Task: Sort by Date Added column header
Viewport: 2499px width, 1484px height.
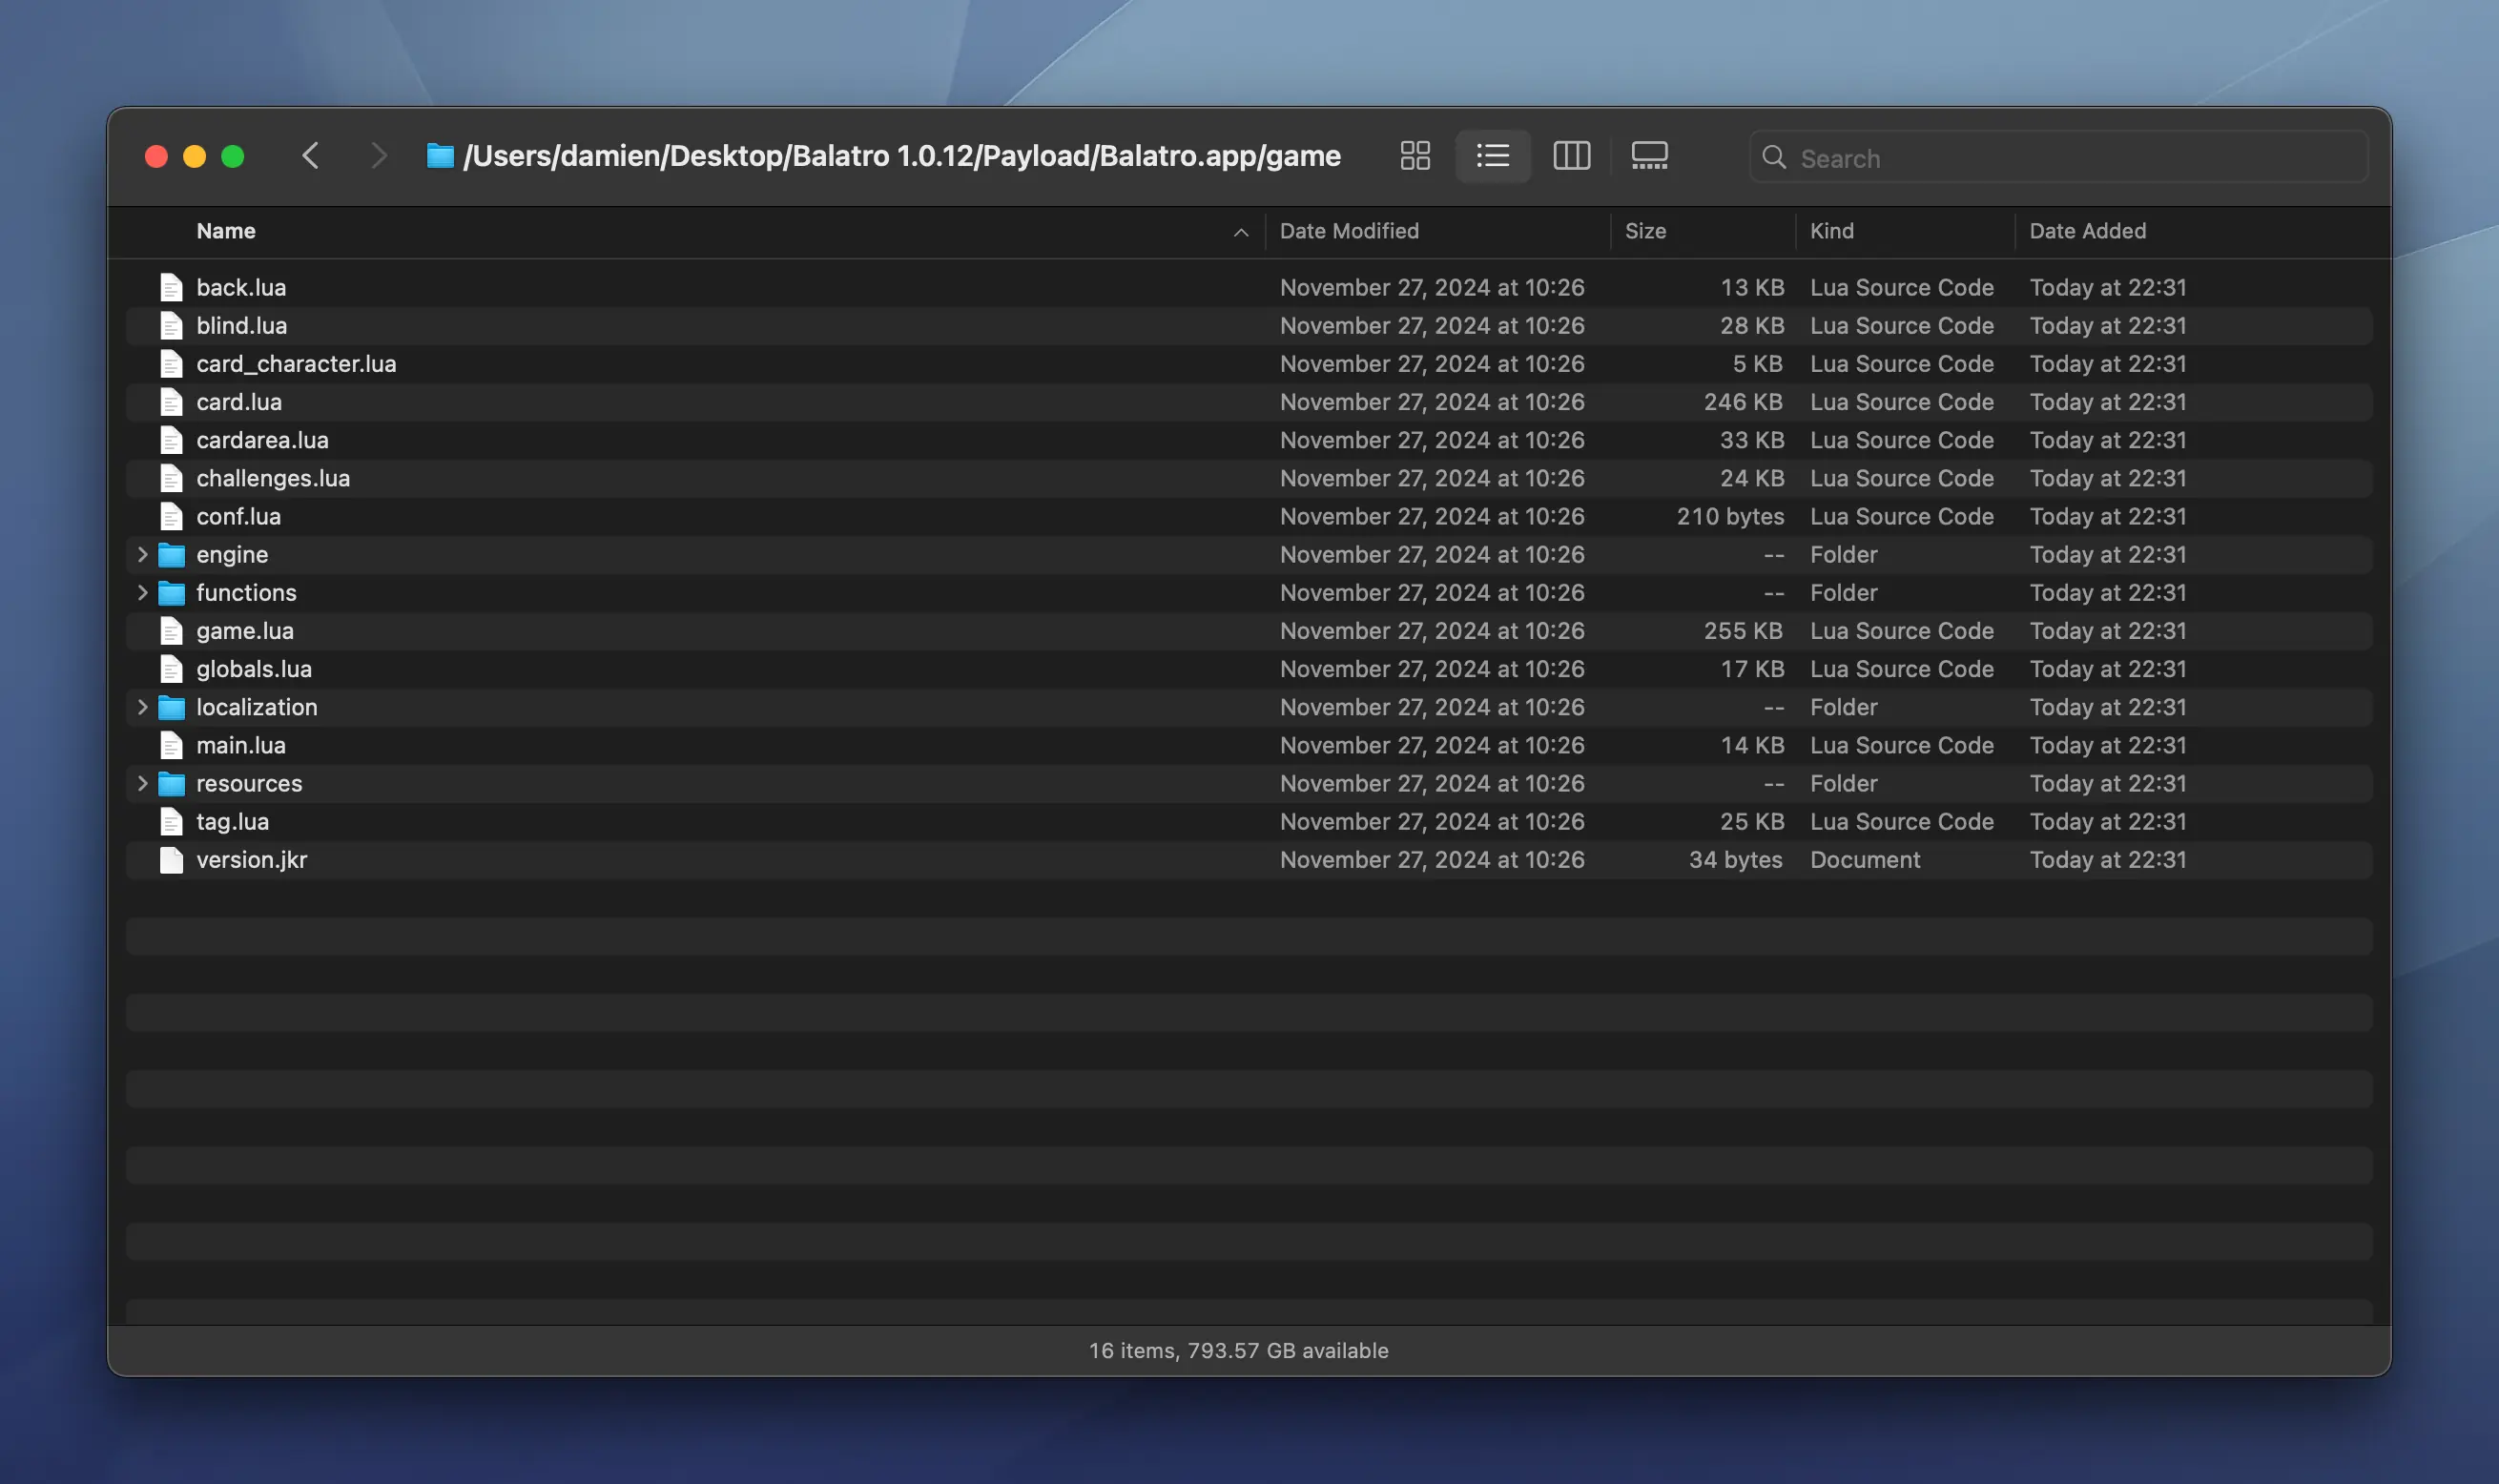Action: [2087, 231]
